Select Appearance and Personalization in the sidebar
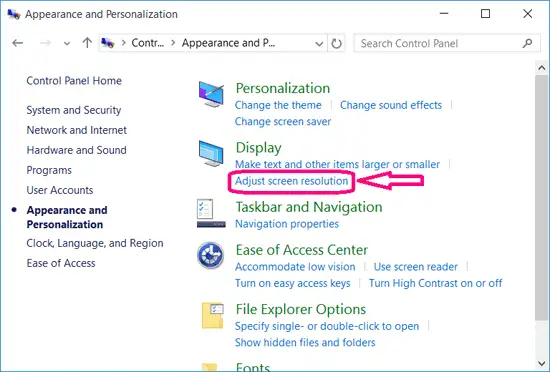This screenshot has height=372, width=550. (x=67, y=217)
